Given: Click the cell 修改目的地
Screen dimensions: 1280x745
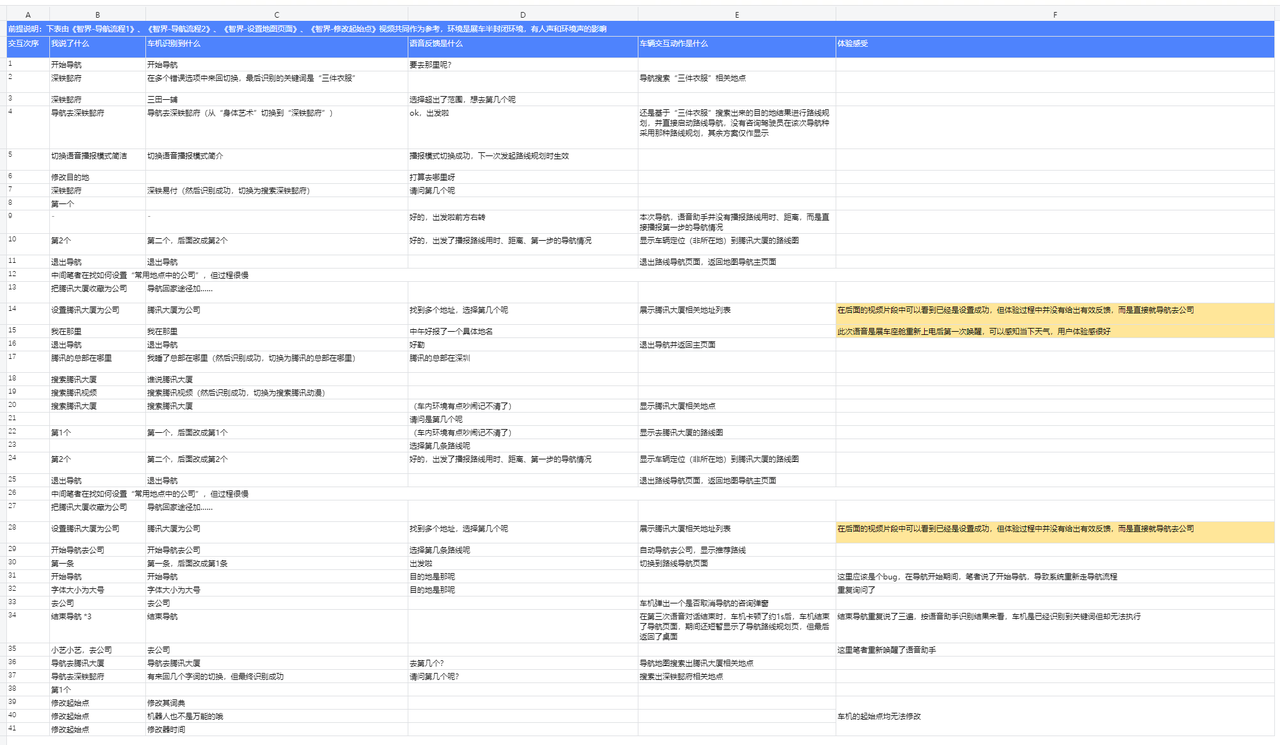Looking at the screenshot, I should [97, 177].
